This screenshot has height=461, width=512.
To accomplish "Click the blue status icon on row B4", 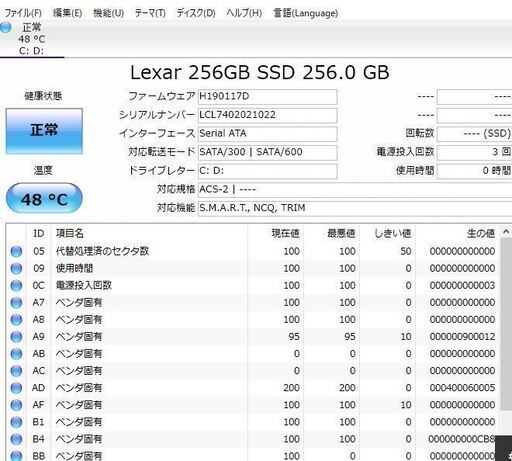I will point(16,439).
